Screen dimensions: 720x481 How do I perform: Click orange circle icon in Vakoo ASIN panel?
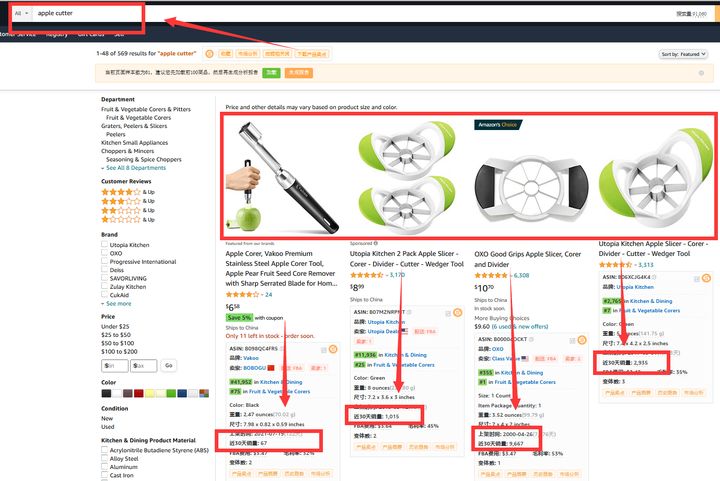[333, 349]
